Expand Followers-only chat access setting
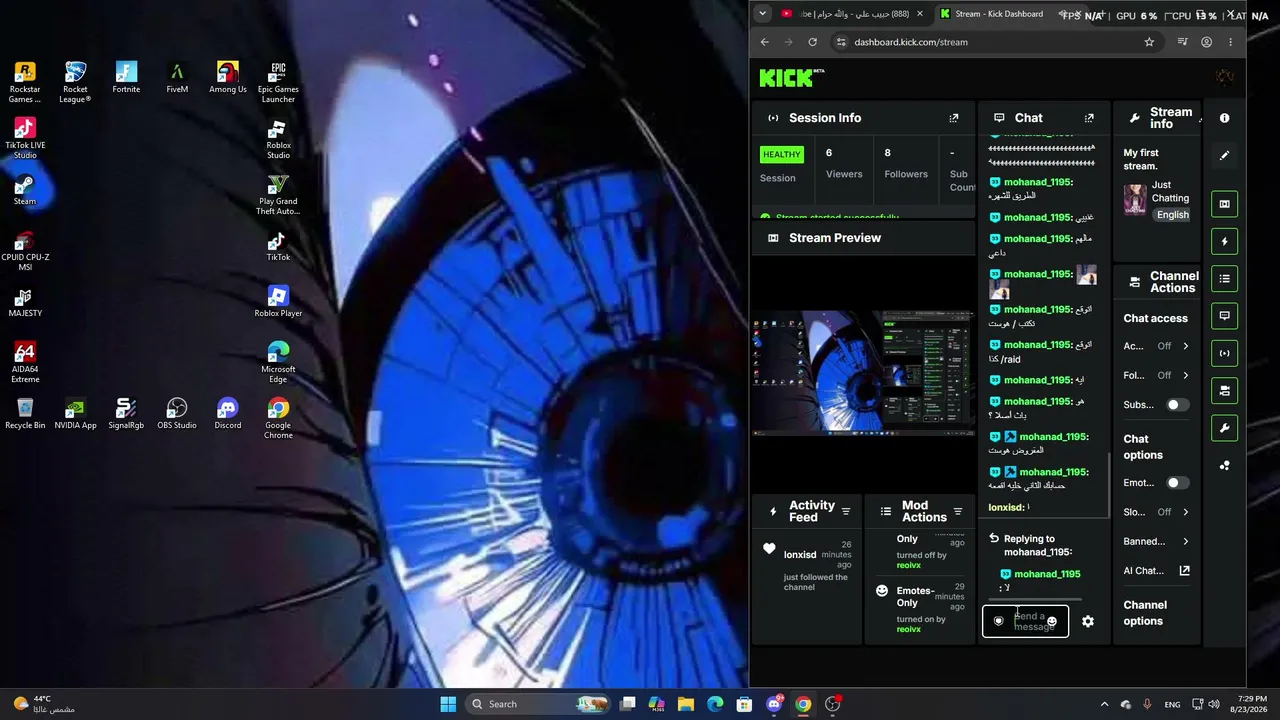This screenshot has height=720, width=1280. point(1156,375)
